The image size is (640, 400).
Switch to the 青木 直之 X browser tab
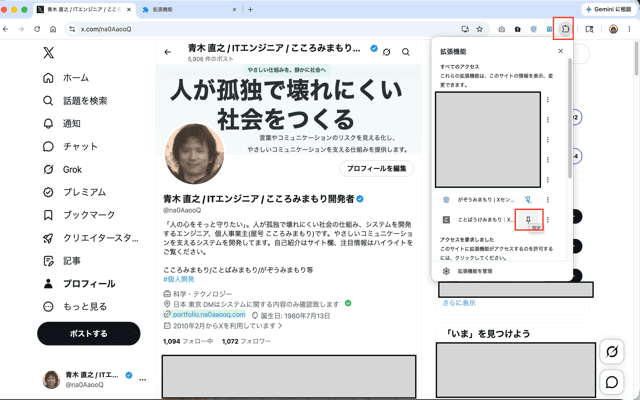pos(84,9)
